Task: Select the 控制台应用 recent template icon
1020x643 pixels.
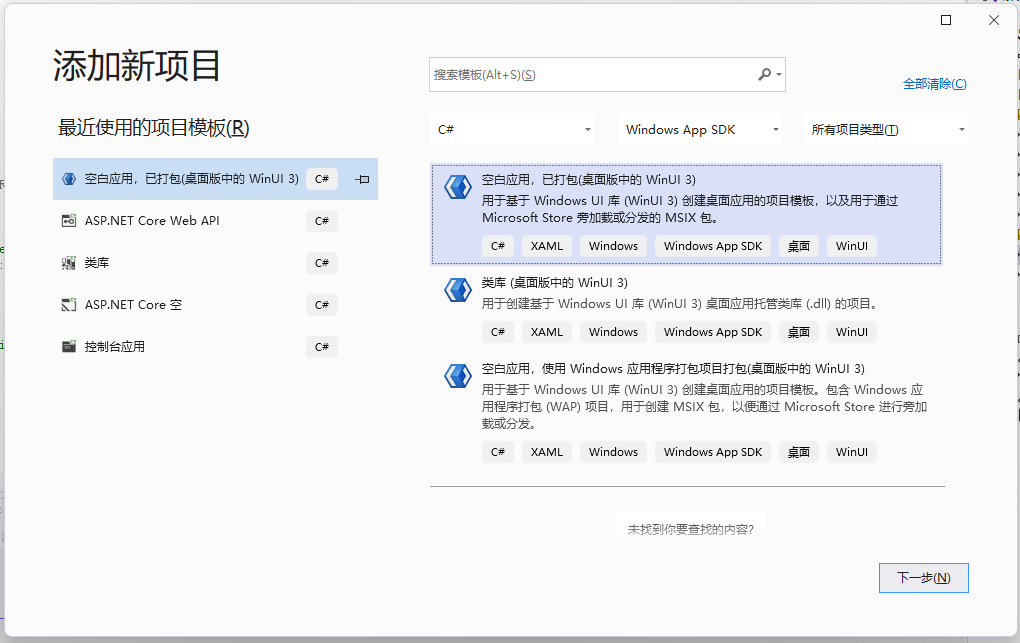Action: click(68, 347)
